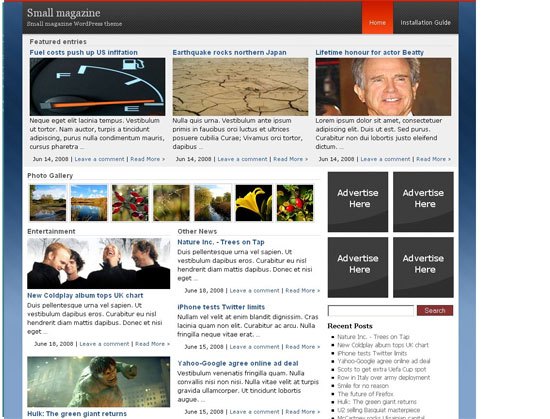Click the actor Beatty portrait image
This screenshot has height=419, width=550.
tap(383, 87)
